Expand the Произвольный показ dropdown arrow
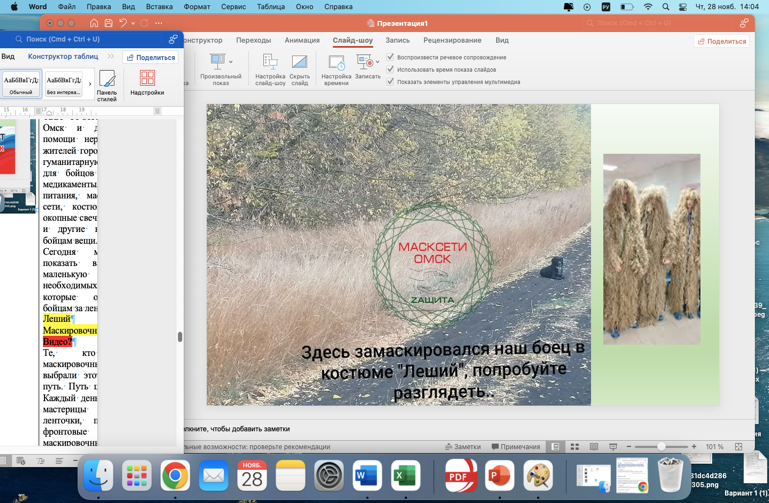This screenshot has height=503, width=769. [231, 62]
